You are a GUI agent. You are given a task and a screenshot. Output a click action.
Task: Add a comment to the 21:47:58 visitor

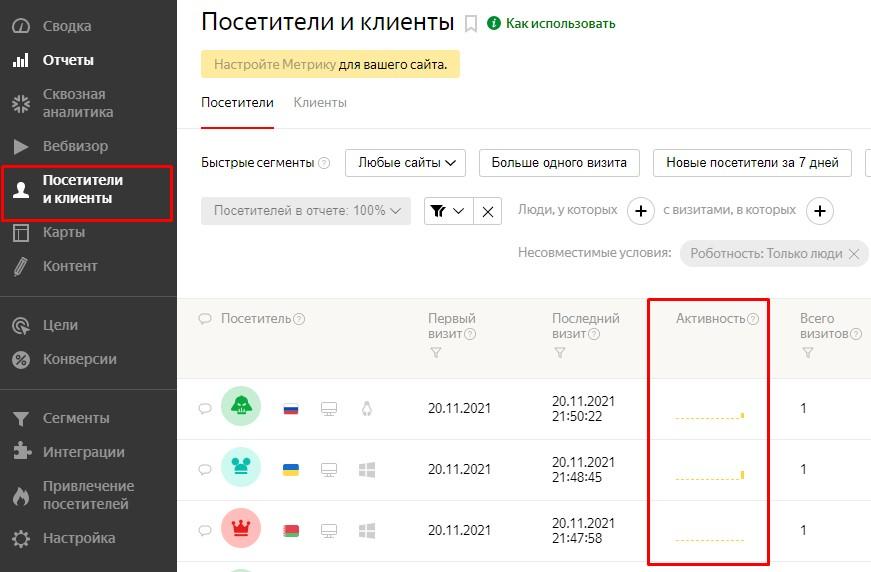[205, 531]
